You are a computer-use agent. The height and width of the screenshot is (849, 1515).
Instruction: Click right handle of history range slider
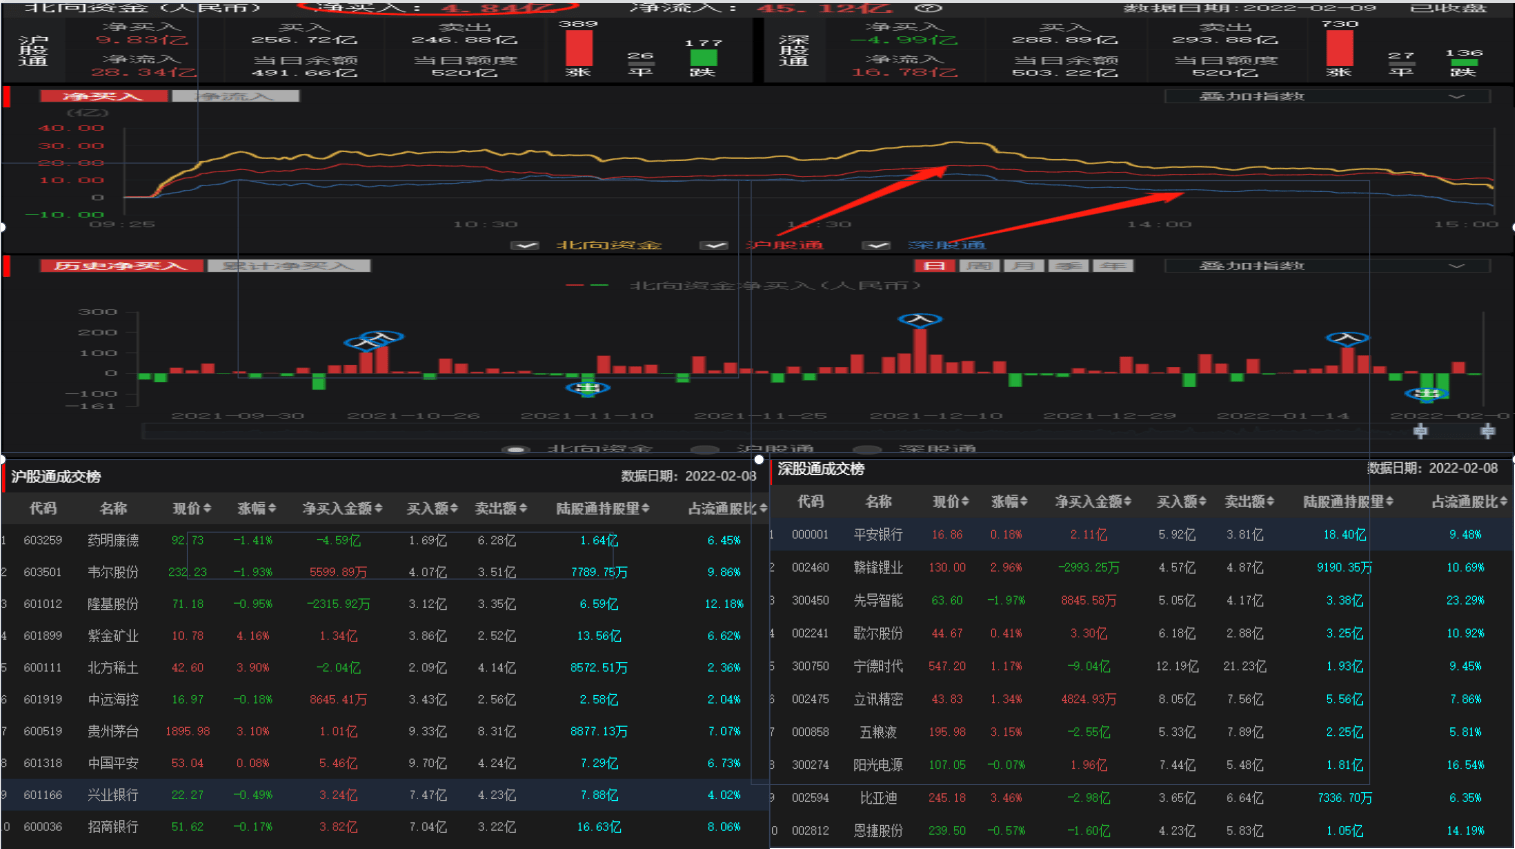(1487, 431)
